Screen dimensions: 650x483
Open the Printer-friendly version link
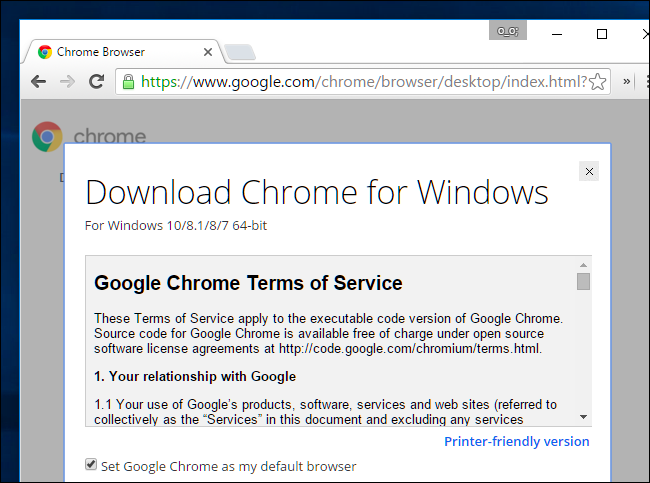click(x=516, y=441)
